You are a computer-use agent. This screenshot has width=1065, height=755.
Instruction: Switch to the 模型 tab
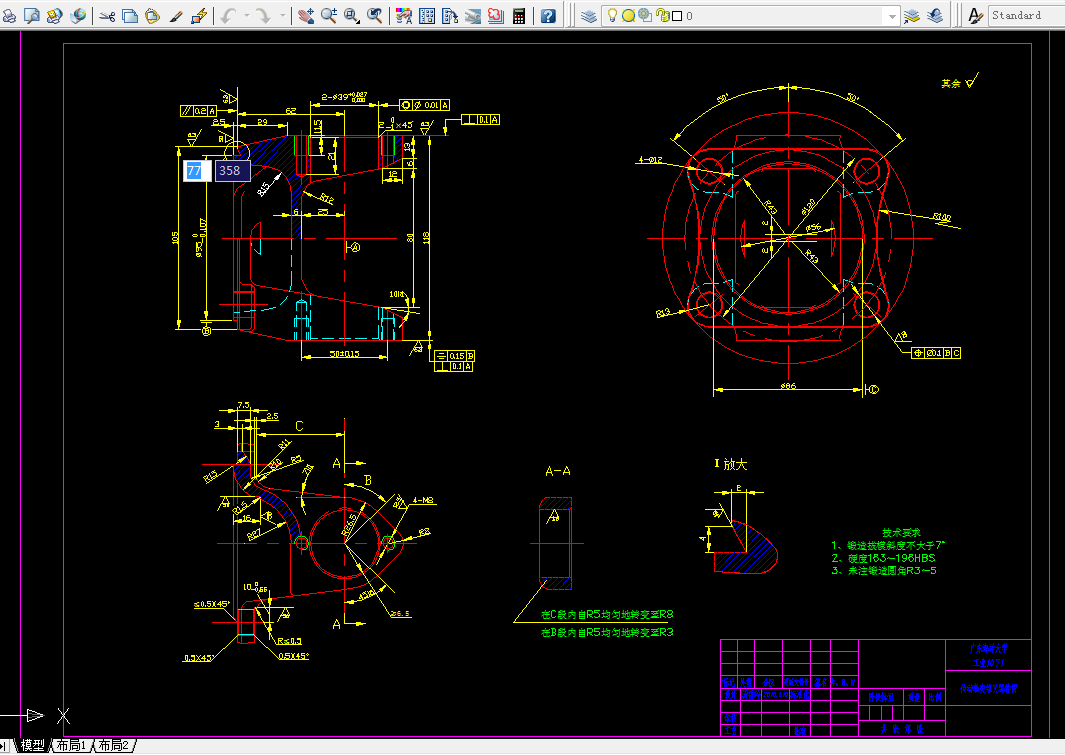(x=32, y=745)
